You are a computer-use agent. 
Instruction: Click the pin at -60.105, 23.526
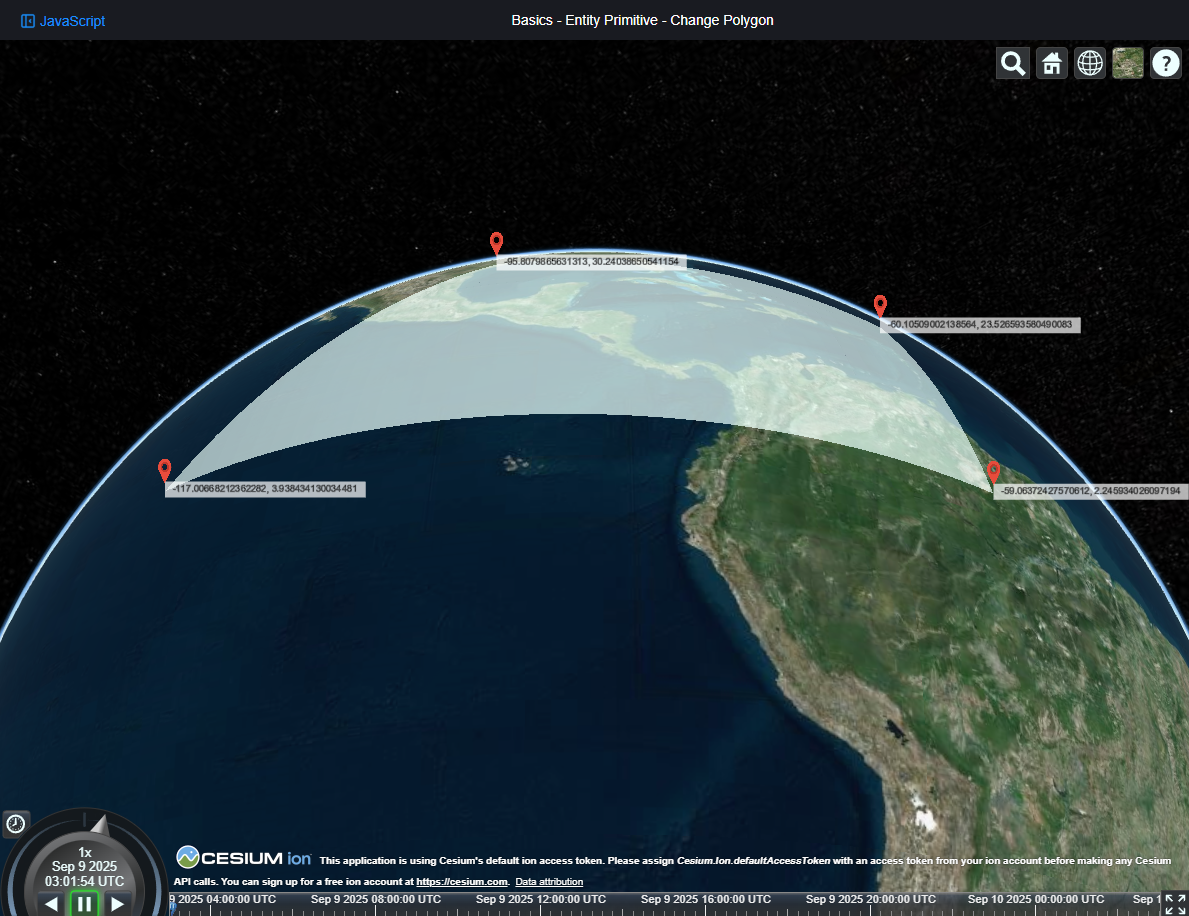tap(880, 306)
